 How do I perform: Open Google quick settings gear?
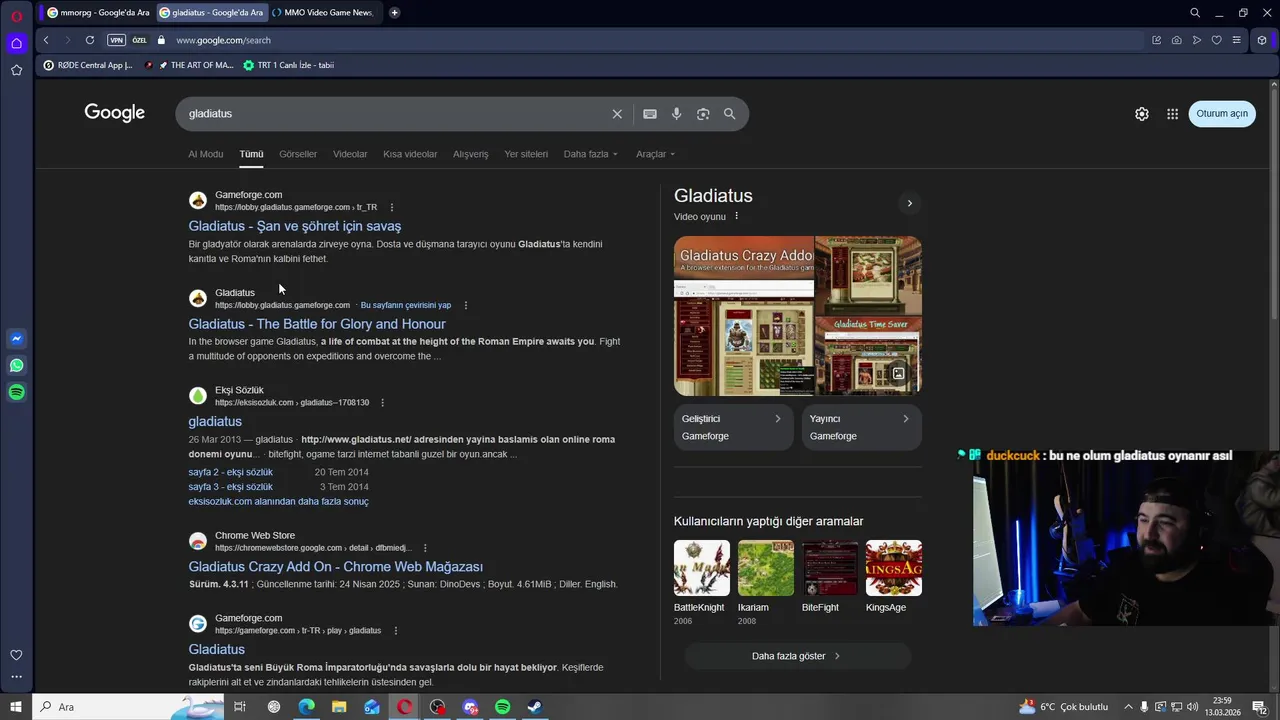pos(1142,114)
